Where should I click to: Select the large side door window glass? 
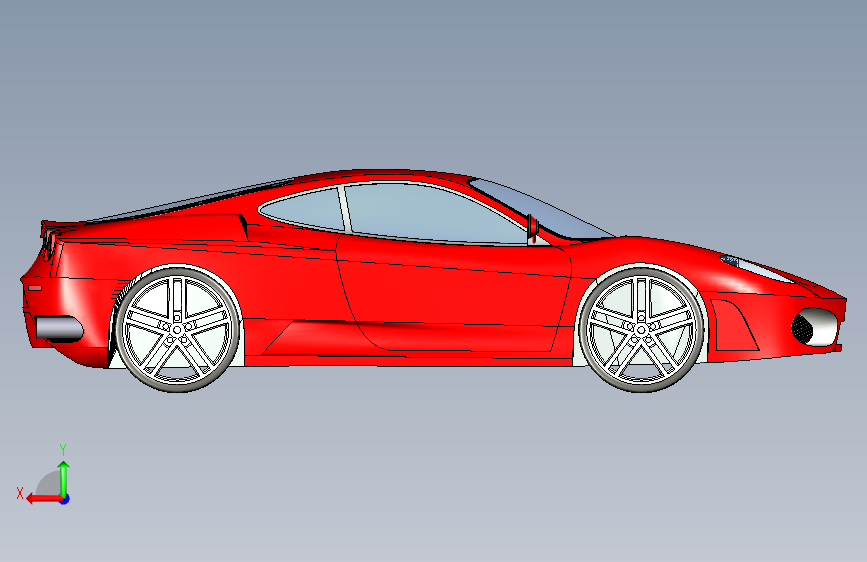[x=434, y=213]
